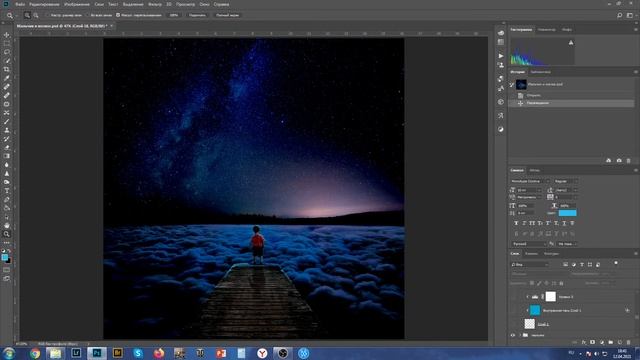Click the Мальчик в космос.psd snapshot thumbnail
Viewport: 640px width, 360px height.
521,84
